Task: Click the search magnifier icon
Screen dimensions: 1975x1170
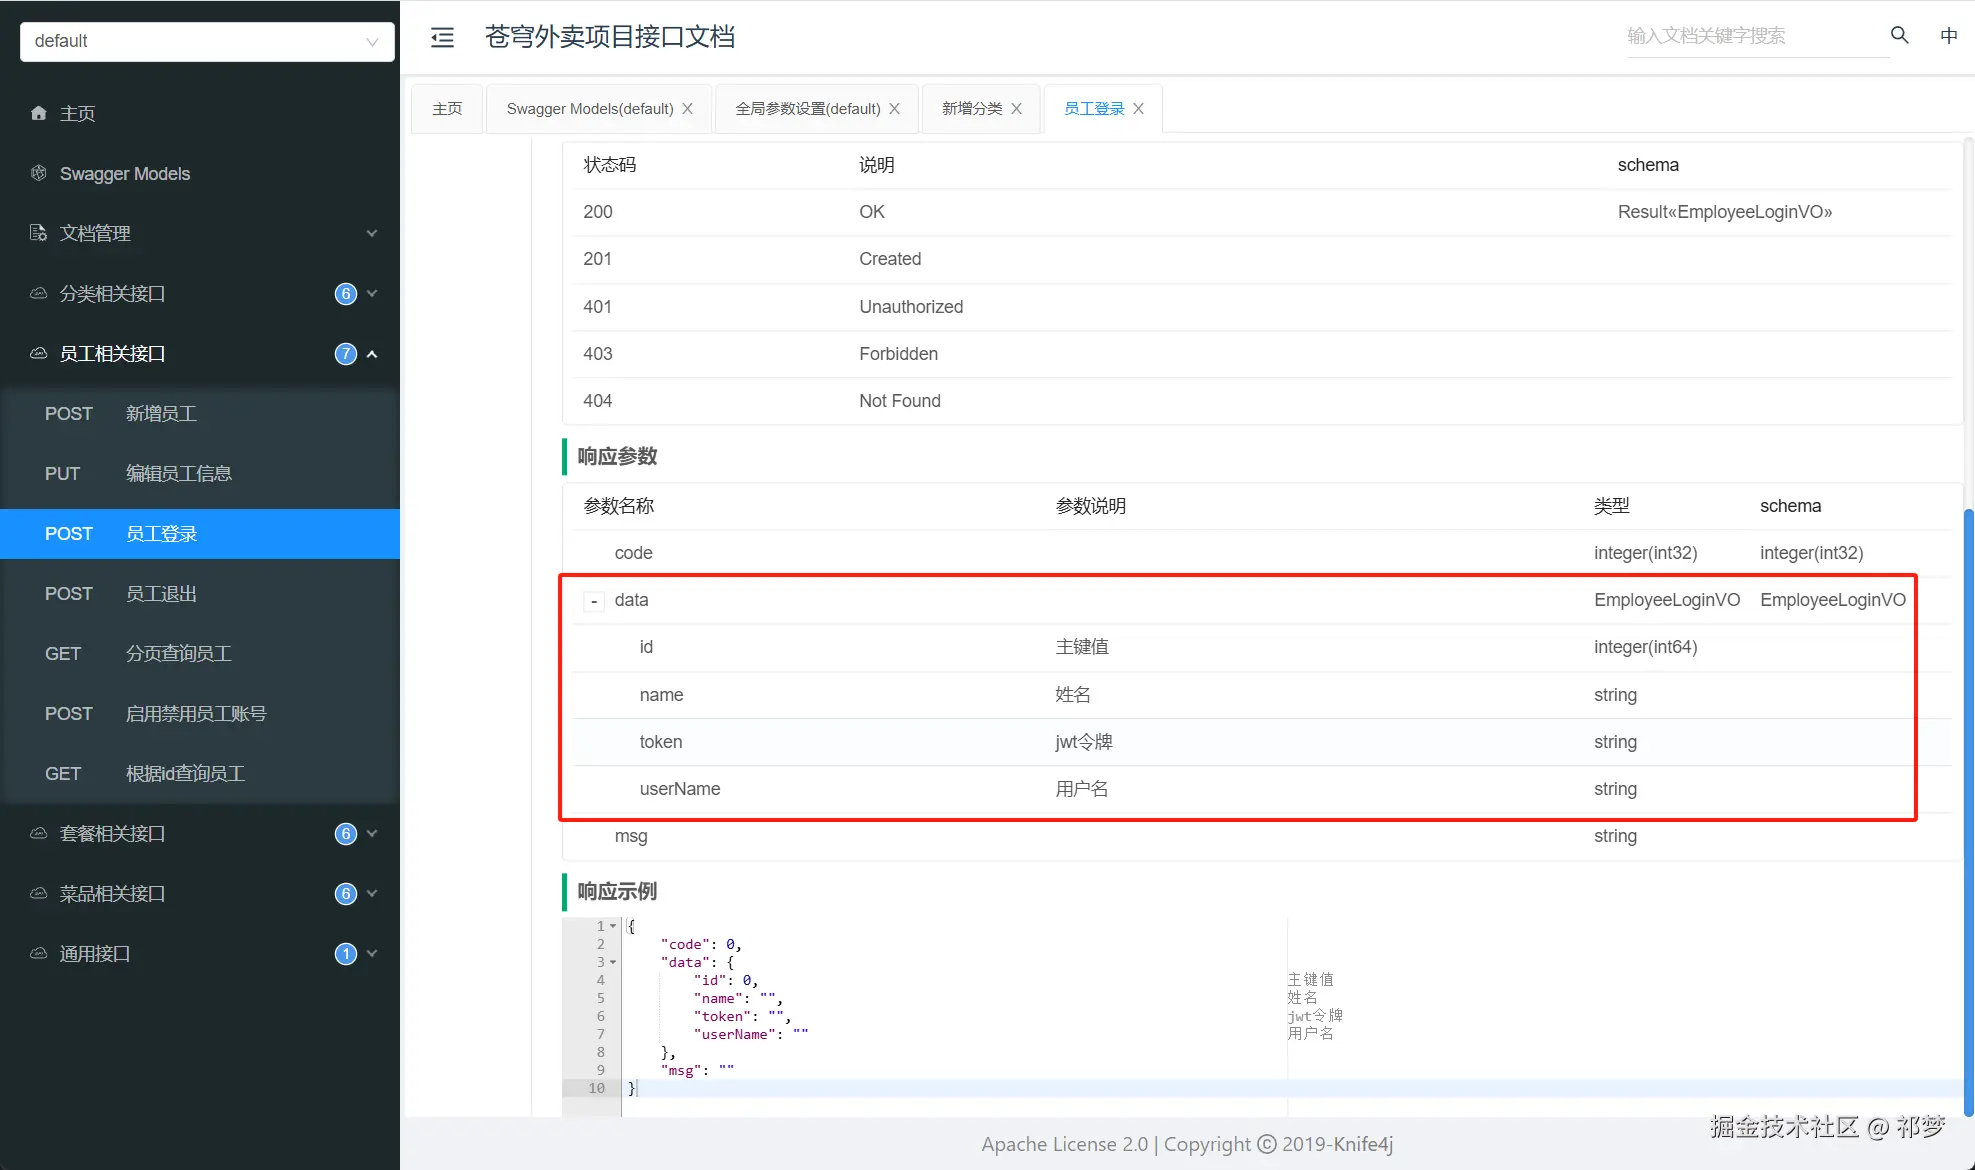Action: pyautogui.click(x=1899, y=35)
